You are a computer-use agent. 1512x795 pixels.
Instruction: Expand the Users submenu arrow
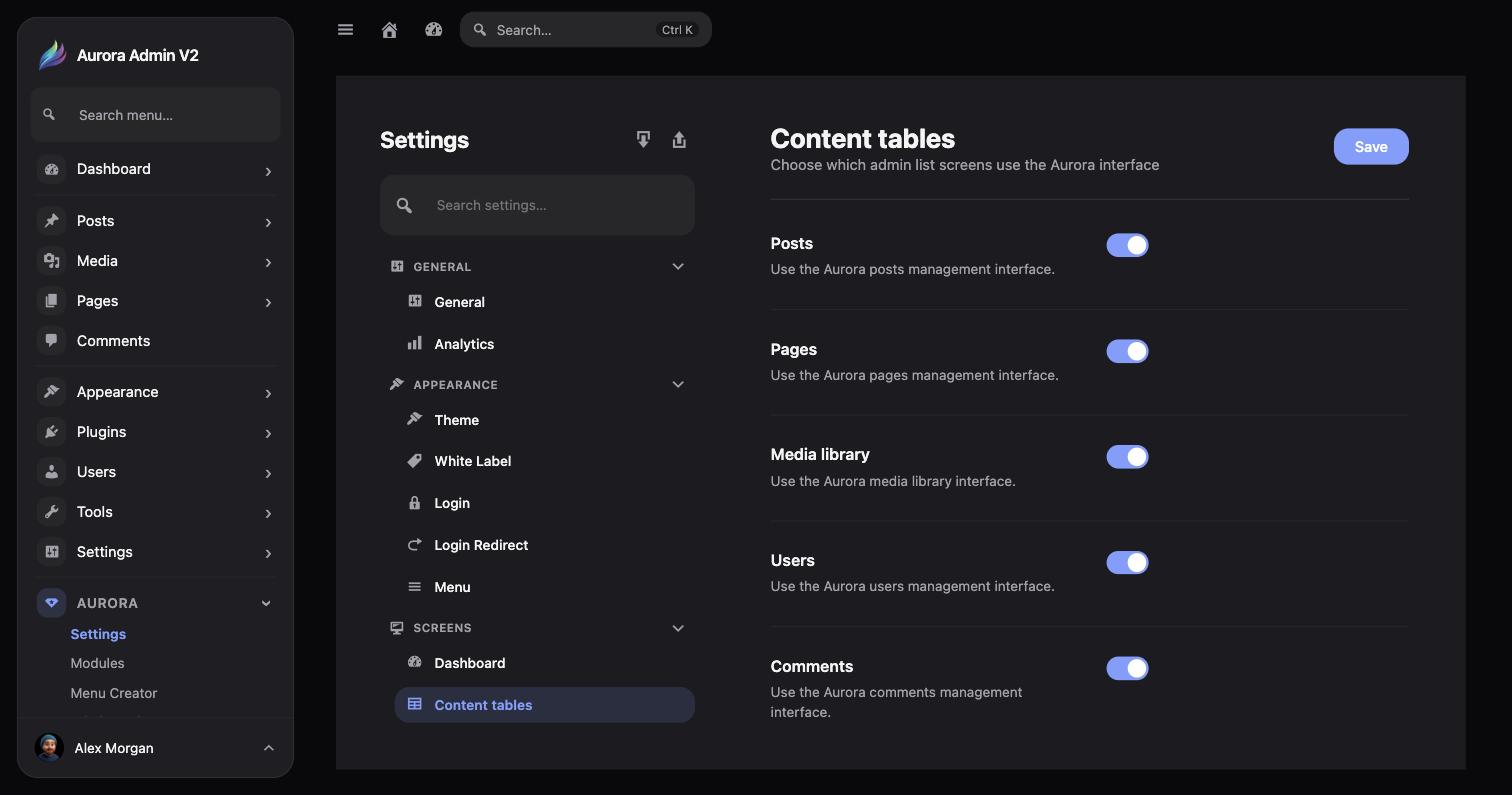pyautogui.click(x=268, y=473)
